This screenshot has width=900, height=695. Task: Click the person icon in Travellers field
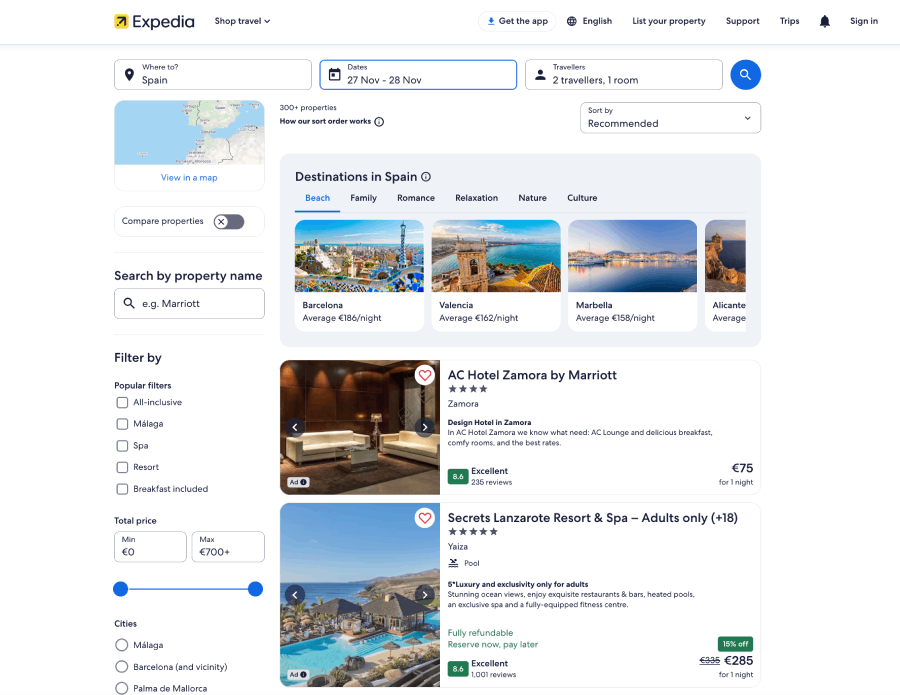point(540,75)
